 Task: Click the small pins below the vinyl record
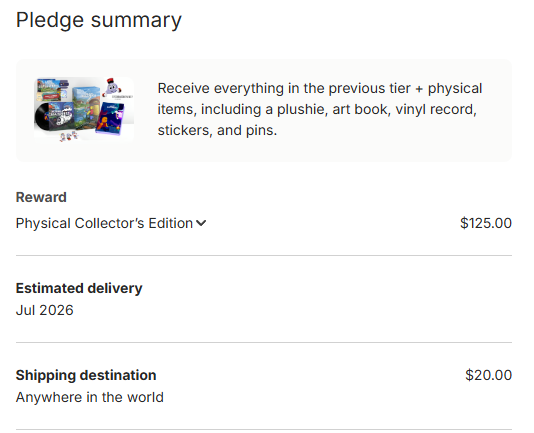pyautogui.click(x=69, y=137)
